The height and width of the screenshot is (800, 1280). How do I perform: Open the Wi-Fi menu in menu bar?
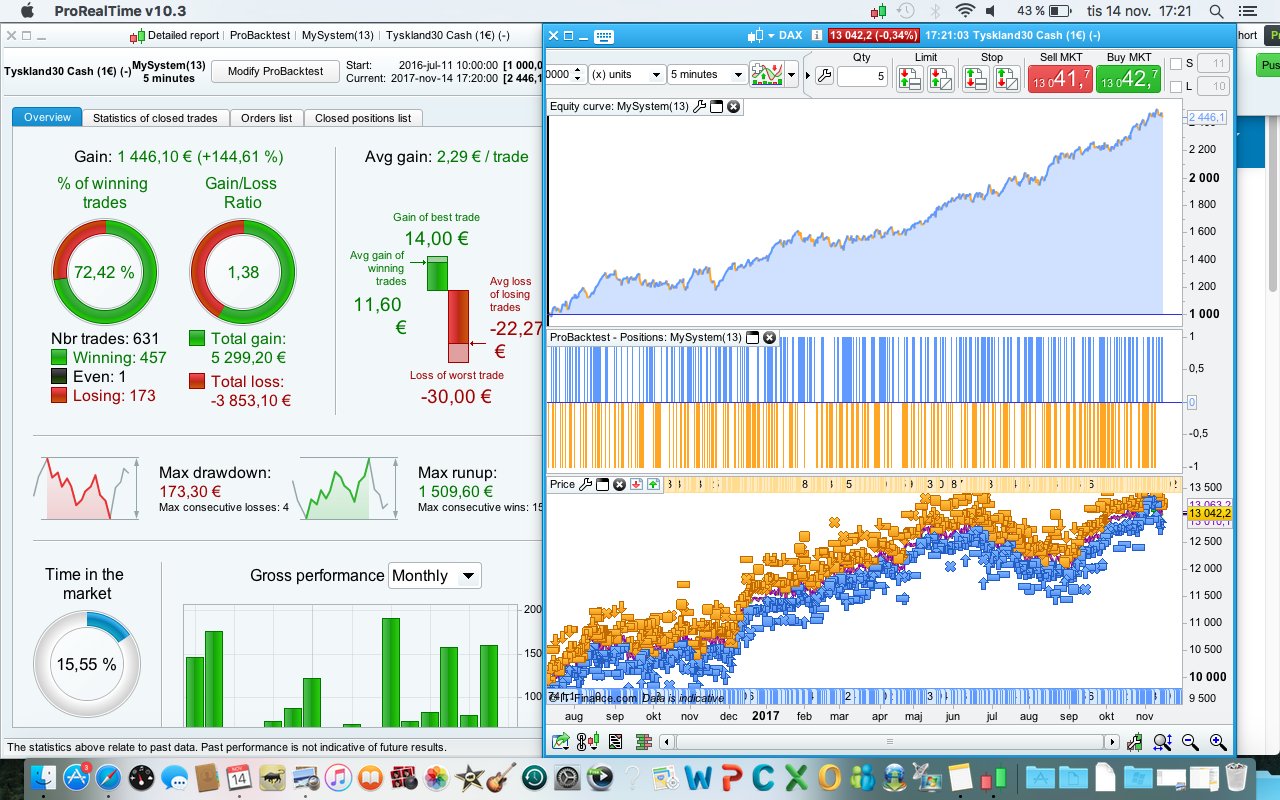point(965,11)
